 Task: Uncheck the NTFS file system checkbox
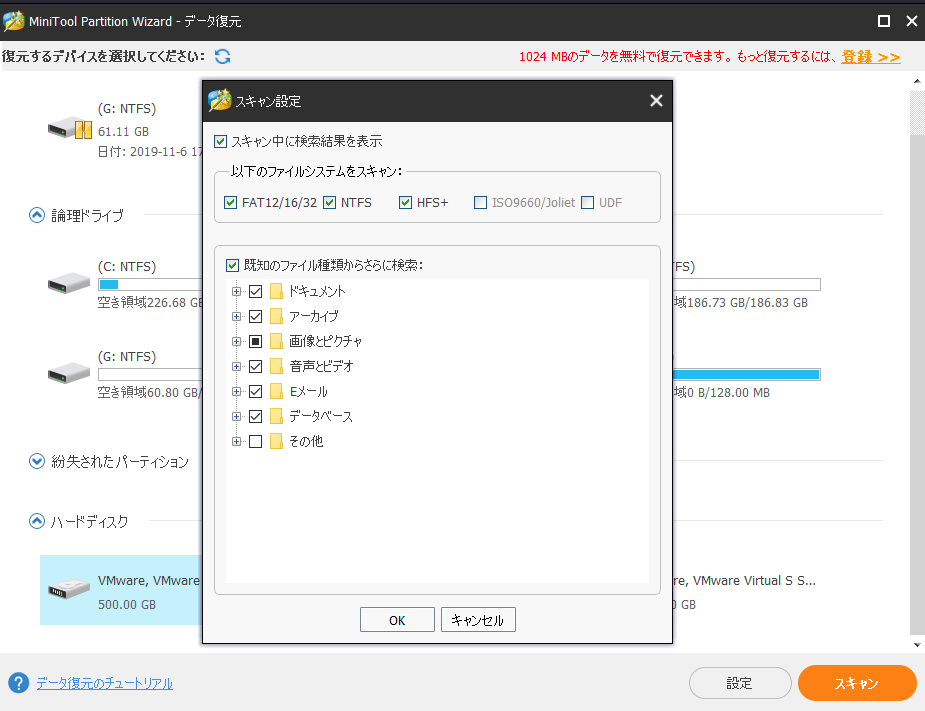[331, 202]
